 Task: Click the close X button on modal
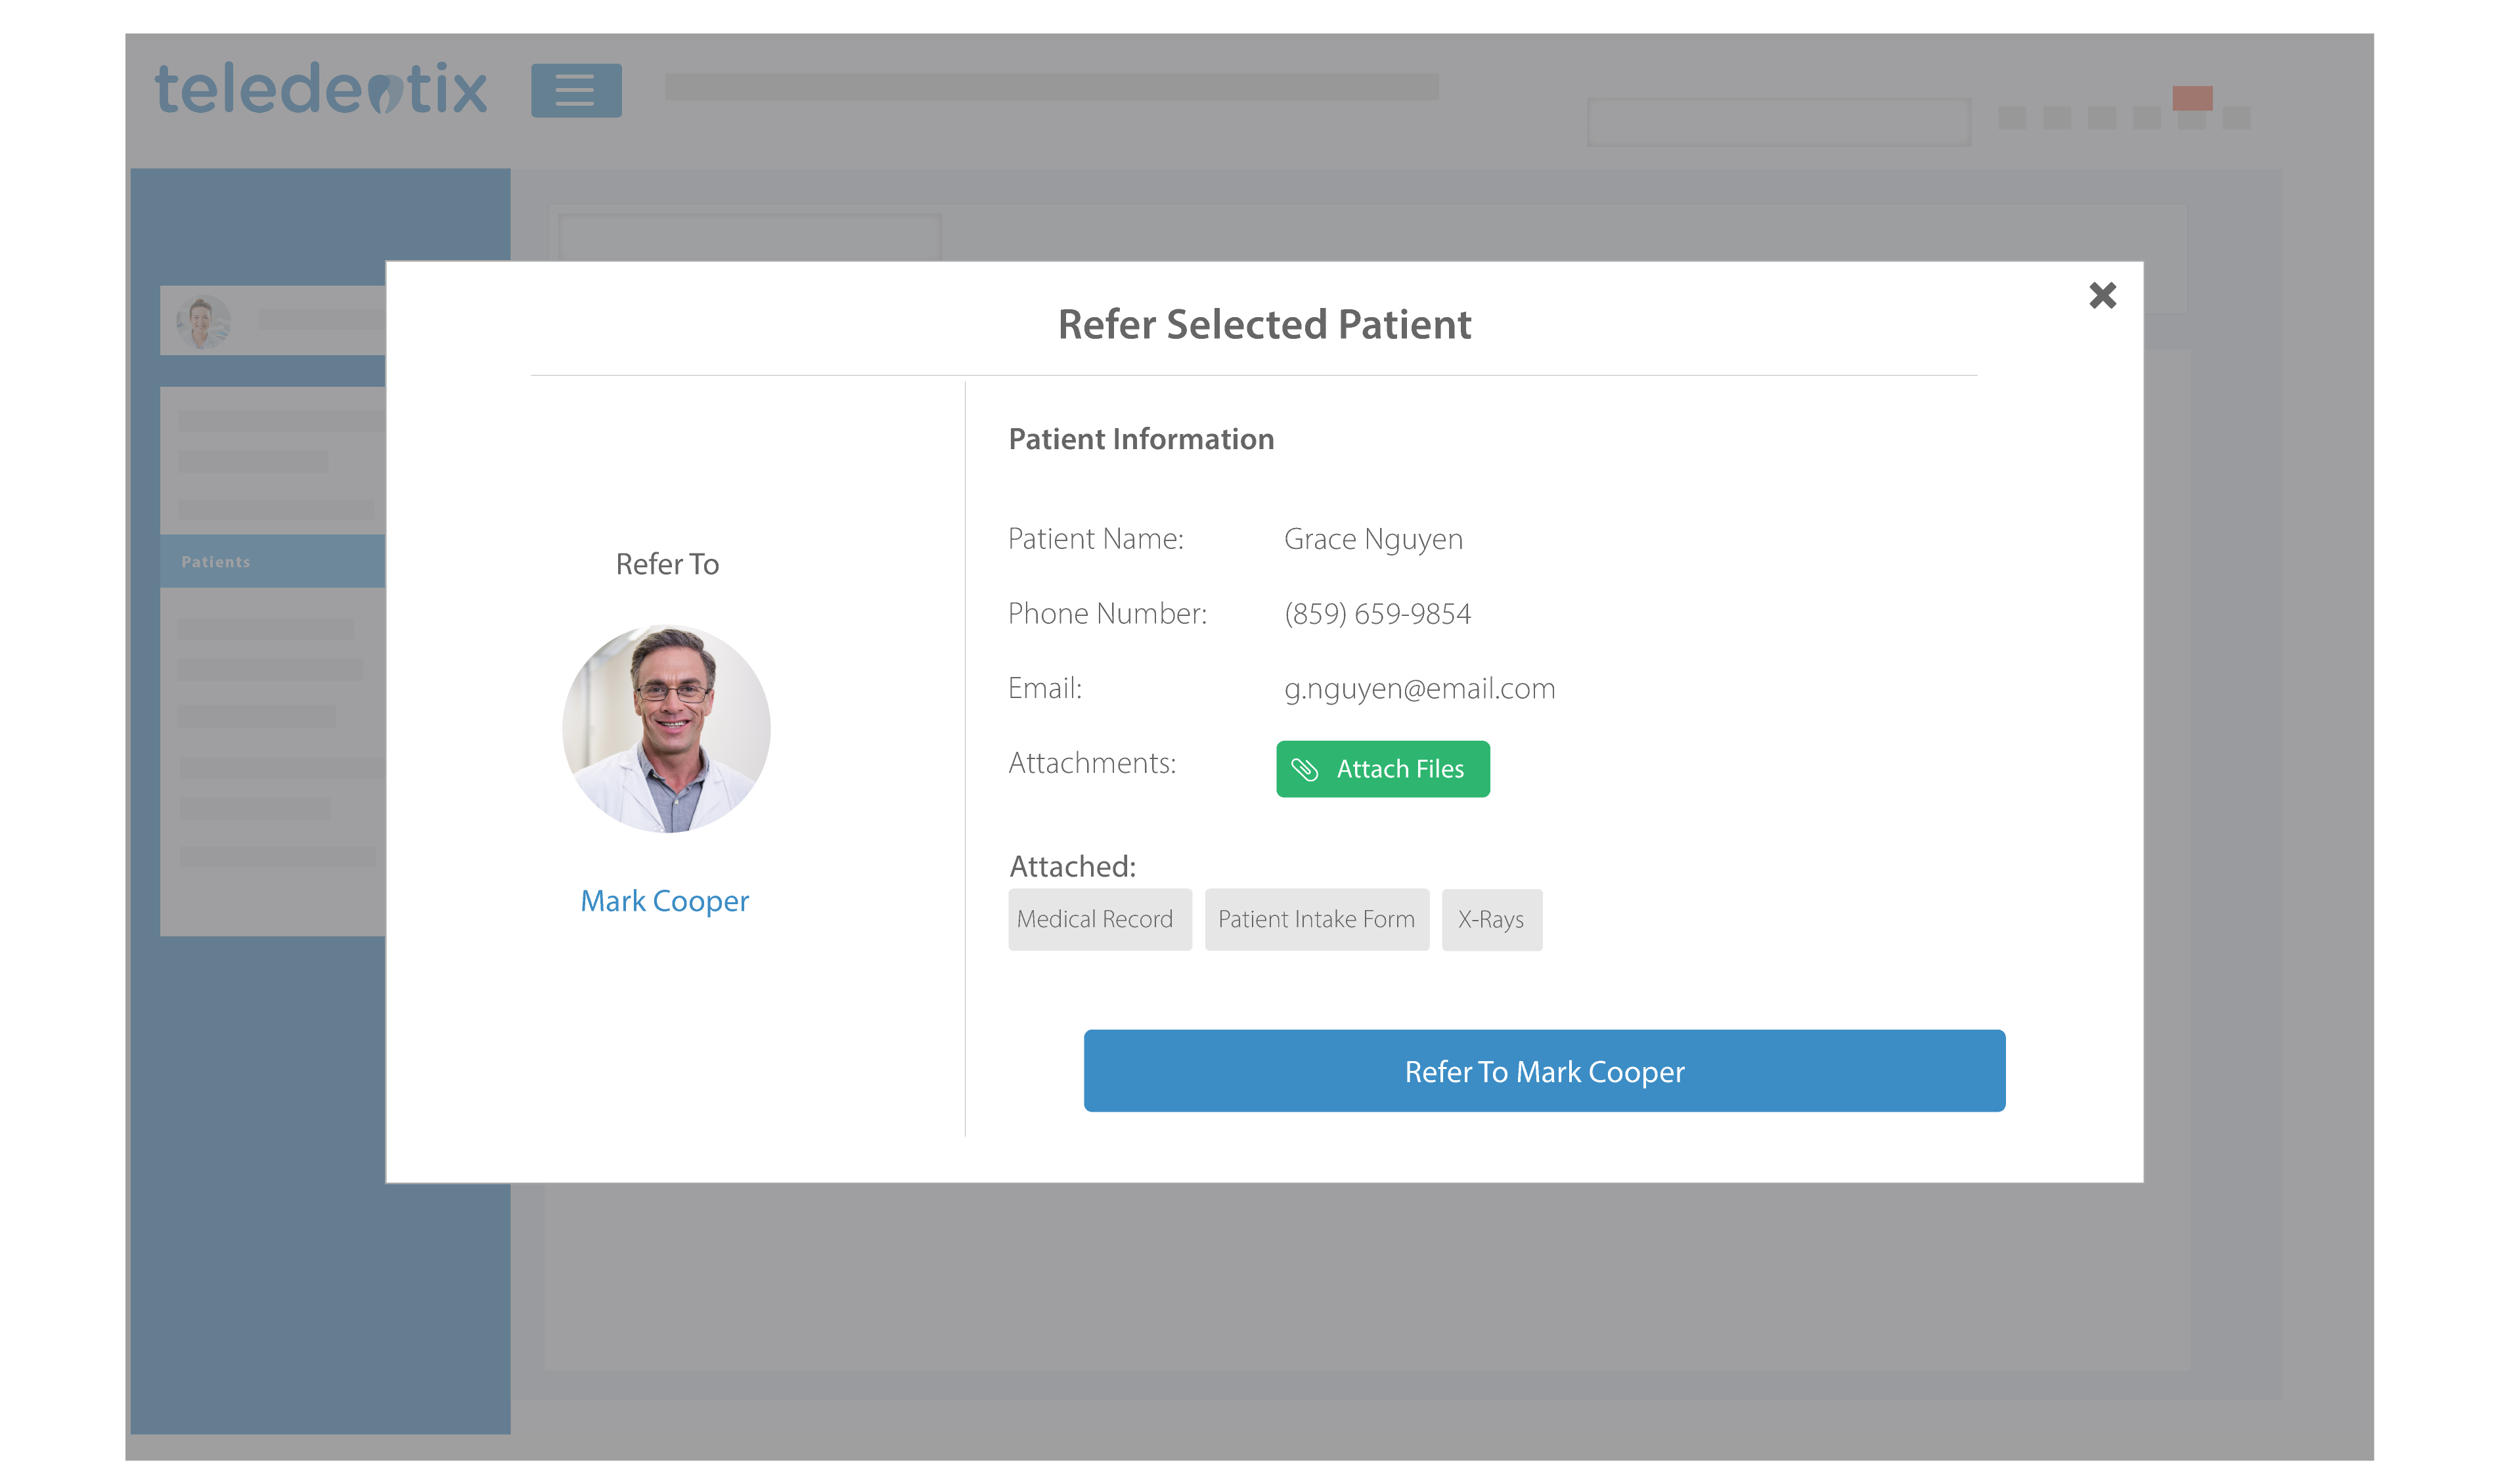(2101, 294)
